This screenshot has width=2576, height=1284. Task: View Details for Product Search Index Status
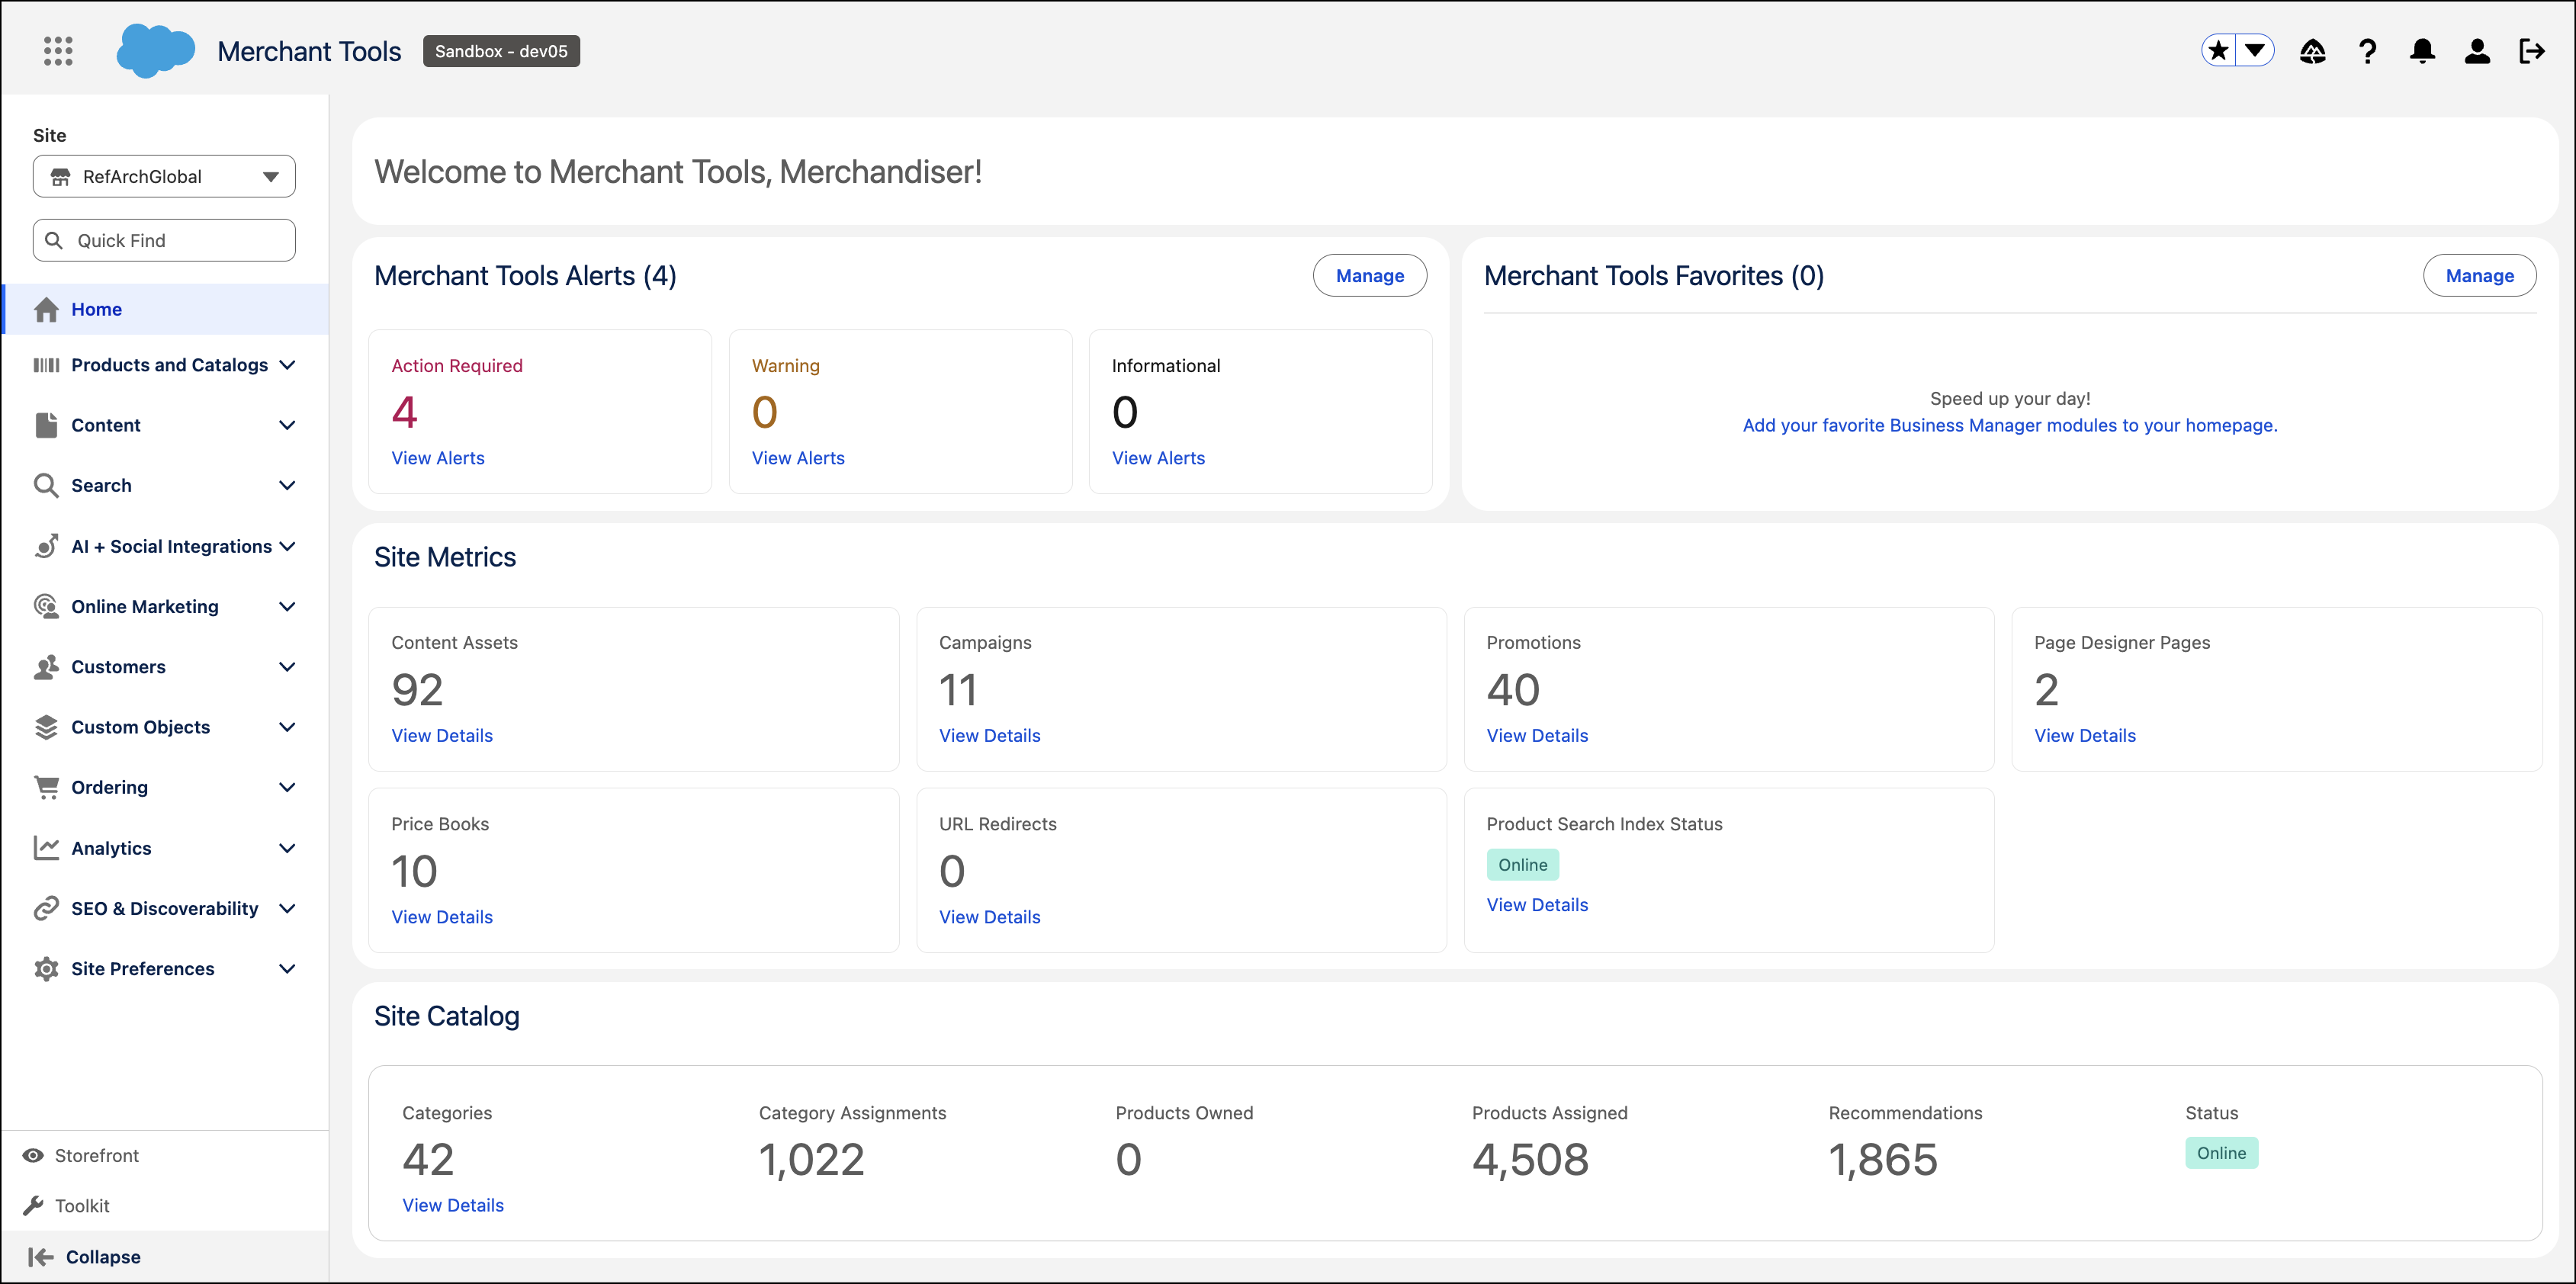pos(1537,905)
